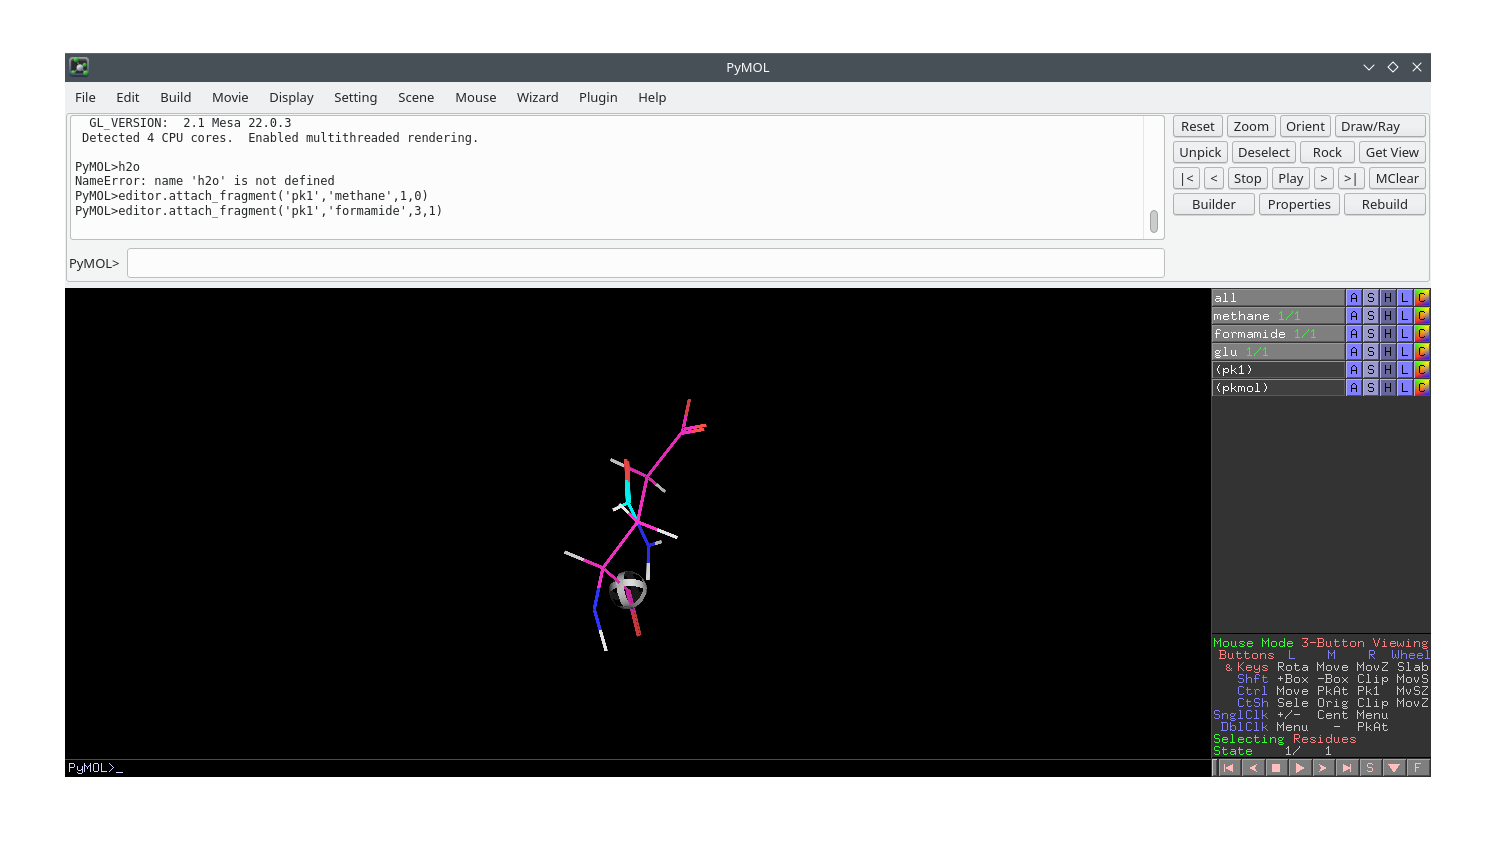The width and height of the screenshot is (1496, 854).
Task: Open Action menu for methane object
Action: pos(1354,316)
